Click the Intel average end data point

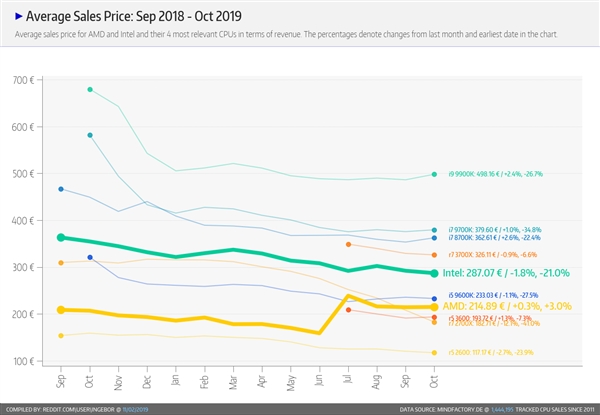tap(434, 273)
